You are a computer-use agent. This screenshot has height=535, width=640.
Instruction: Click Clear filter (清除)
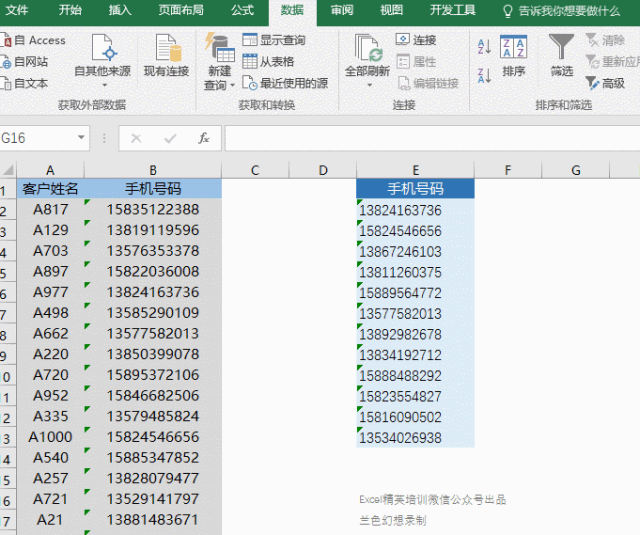(605, 40)
